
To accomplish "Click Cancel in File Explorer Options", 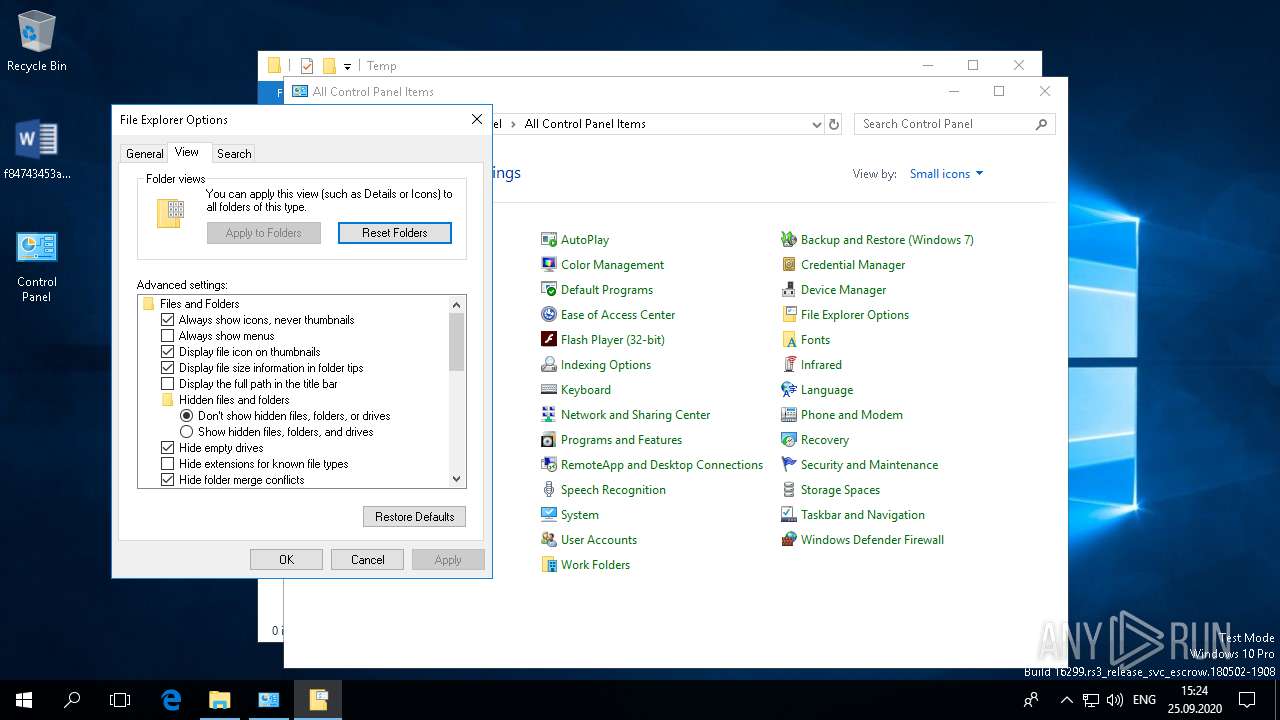I will point(368,560).
